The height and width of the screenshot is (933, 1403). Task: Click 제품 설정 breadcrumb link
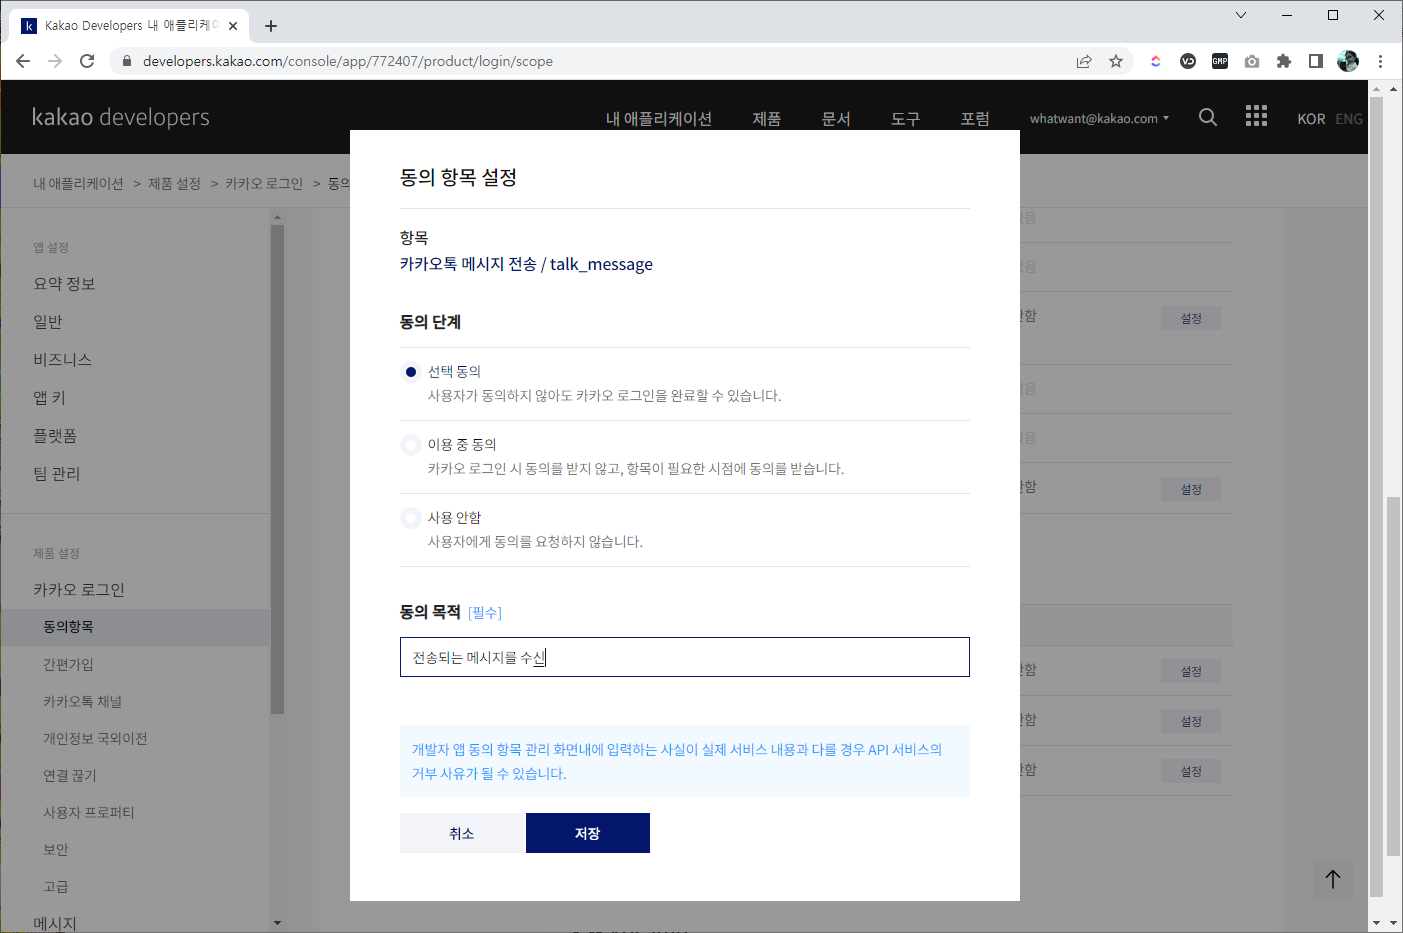(174, 184)
